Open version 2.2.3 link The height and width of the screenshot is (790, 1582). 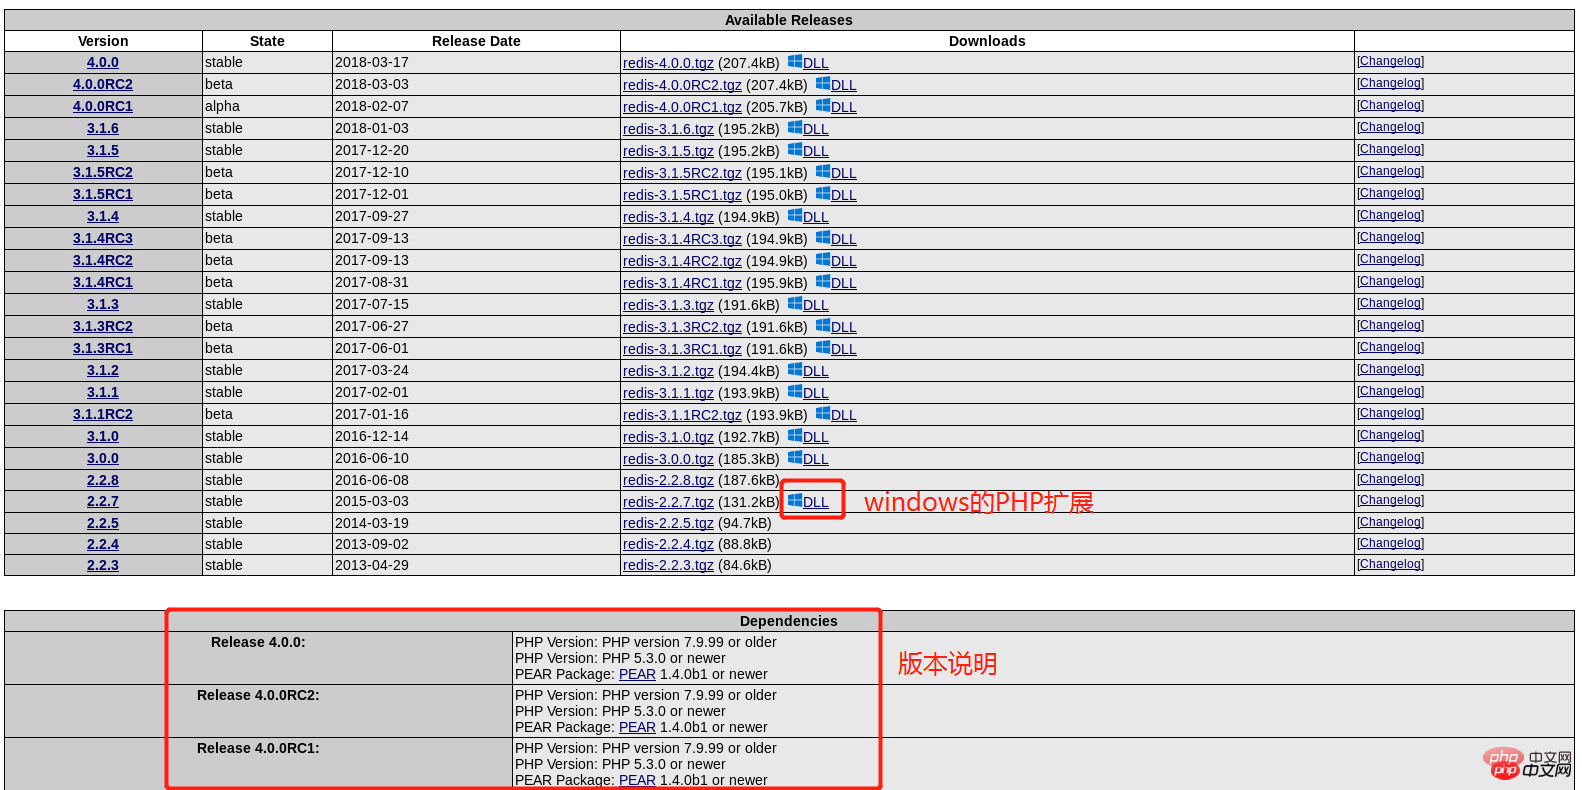pos(103,565)
